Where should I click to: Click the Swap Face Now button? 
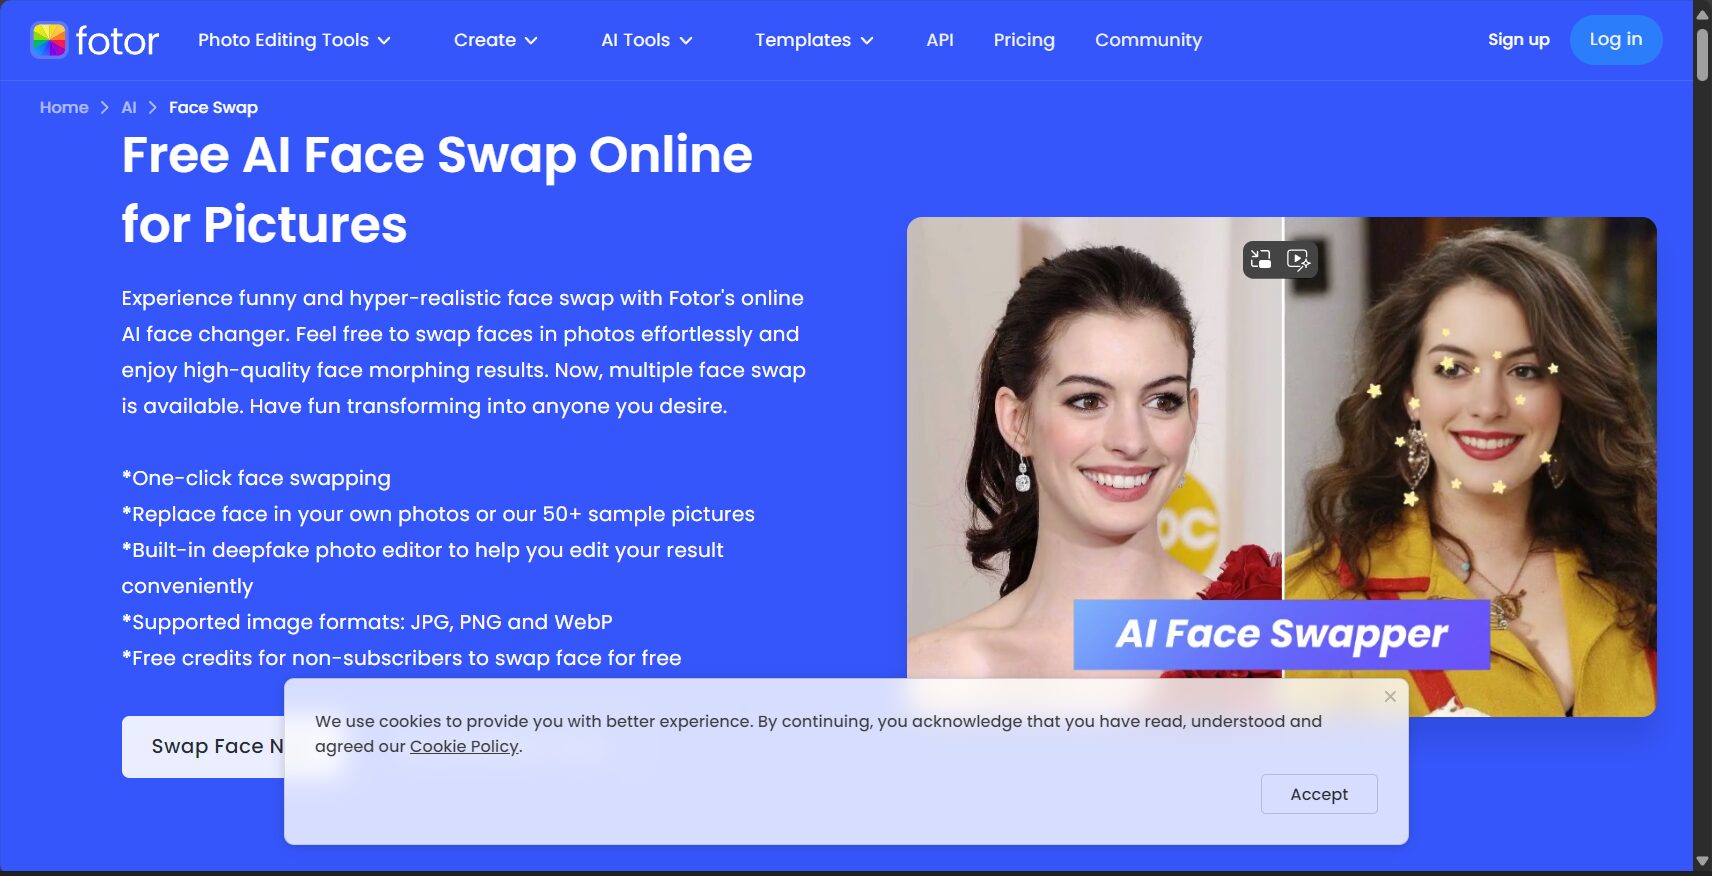pos(203,746)
